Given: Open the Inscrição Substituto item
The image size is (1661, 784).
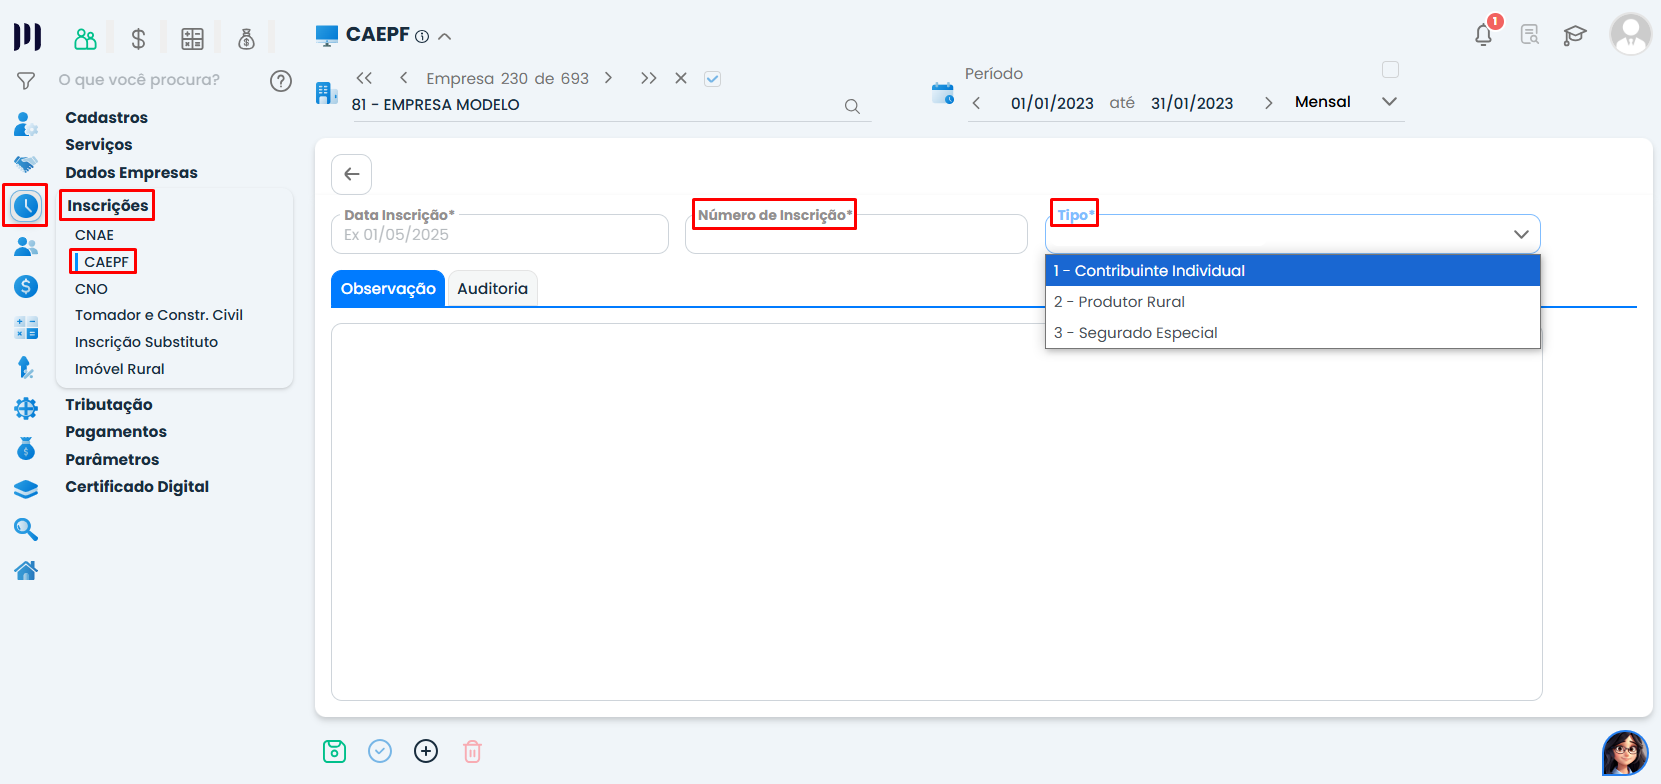Looking at the screenshot, I should [x=146, y=342].
